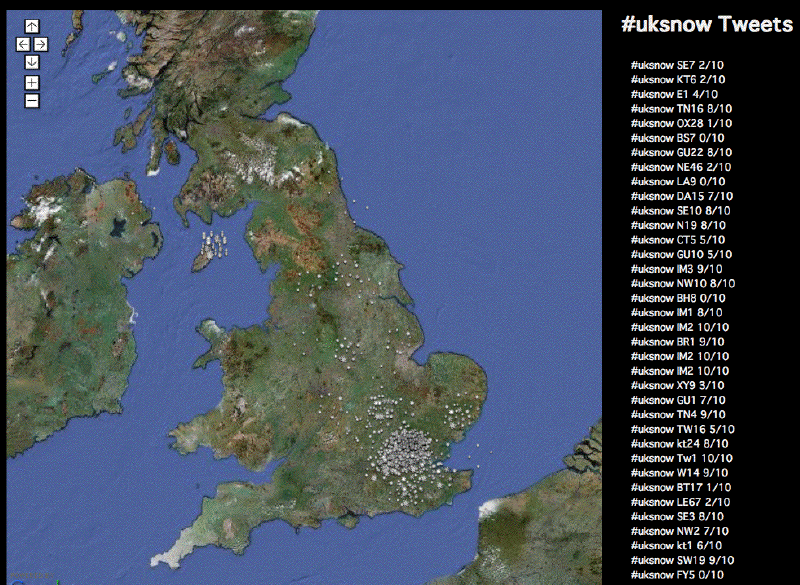Select tweet '#uksnow BR1 9/10'
The image size is (800, 585).
tap(678, 342)
